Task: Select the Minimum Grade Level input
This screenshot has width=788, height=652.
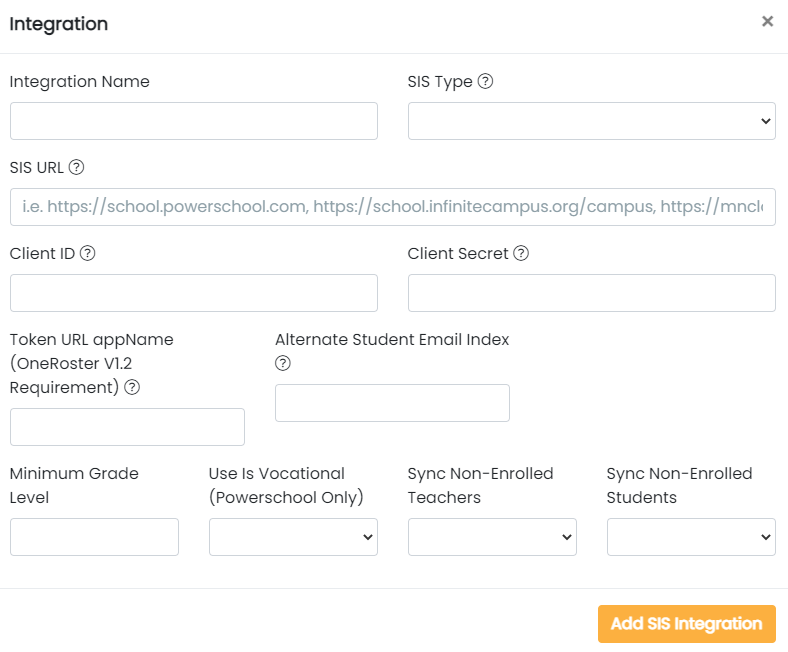Action: (x=94, y=537)
